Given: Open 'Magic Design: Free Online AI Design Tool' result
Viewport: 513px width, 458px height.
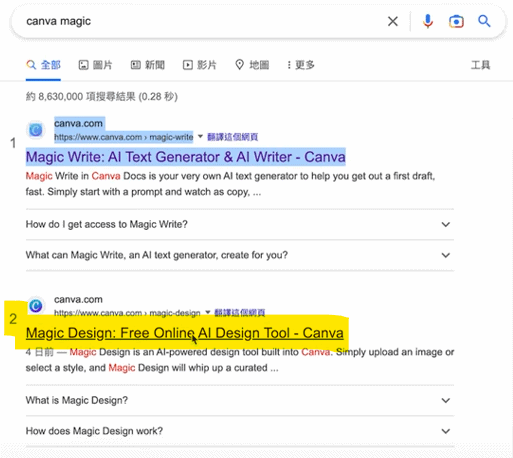Looking at the screenshot, I should pos(185,333).
